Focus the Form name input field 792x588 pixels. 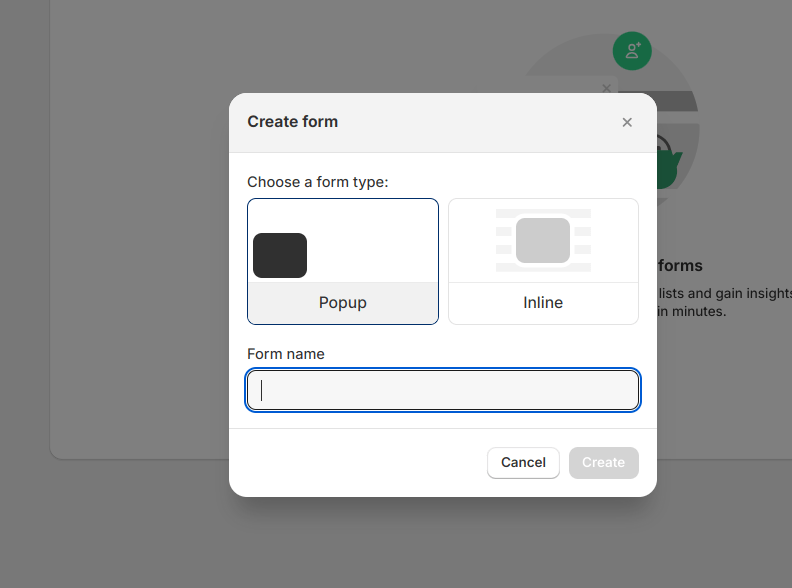443,390
